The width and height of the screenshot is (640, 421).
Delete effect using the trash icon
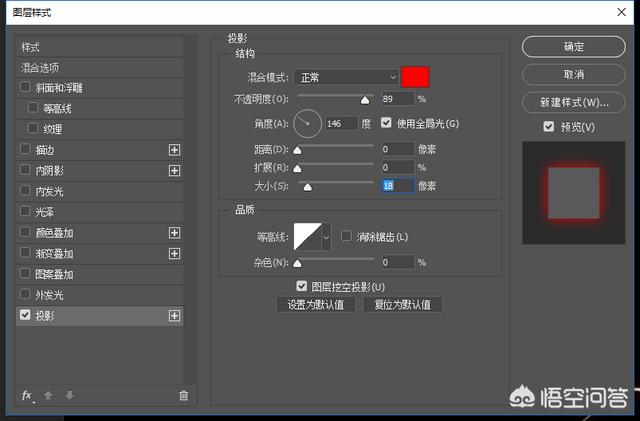184,395
